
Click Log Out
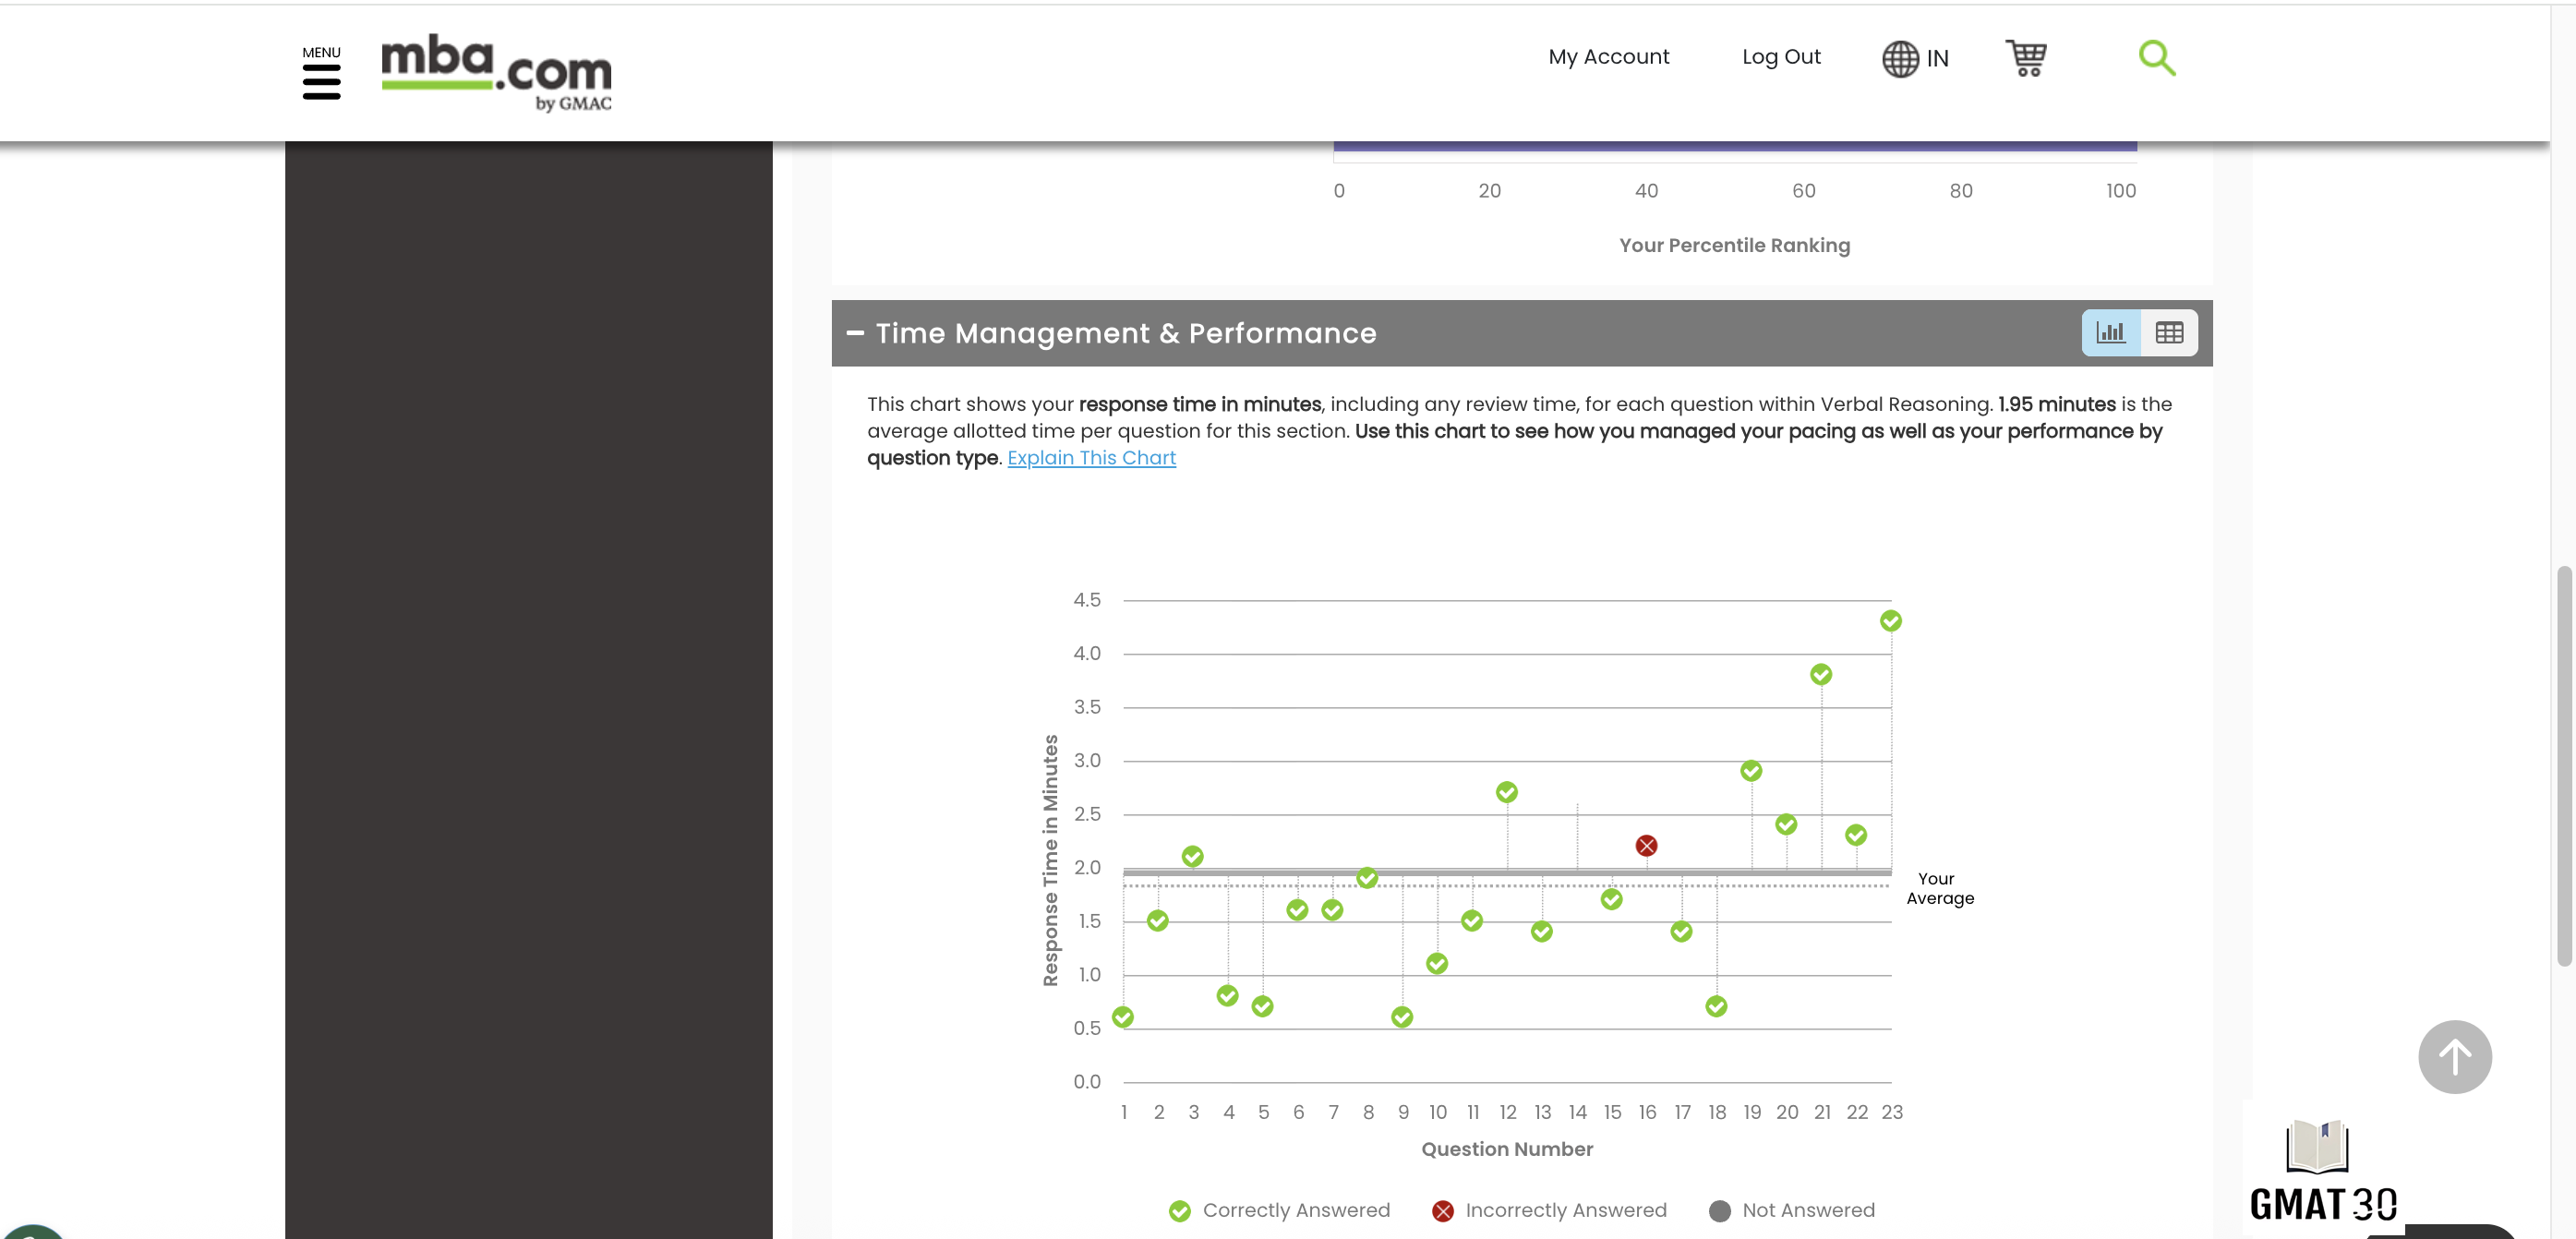coord(1780,57)
